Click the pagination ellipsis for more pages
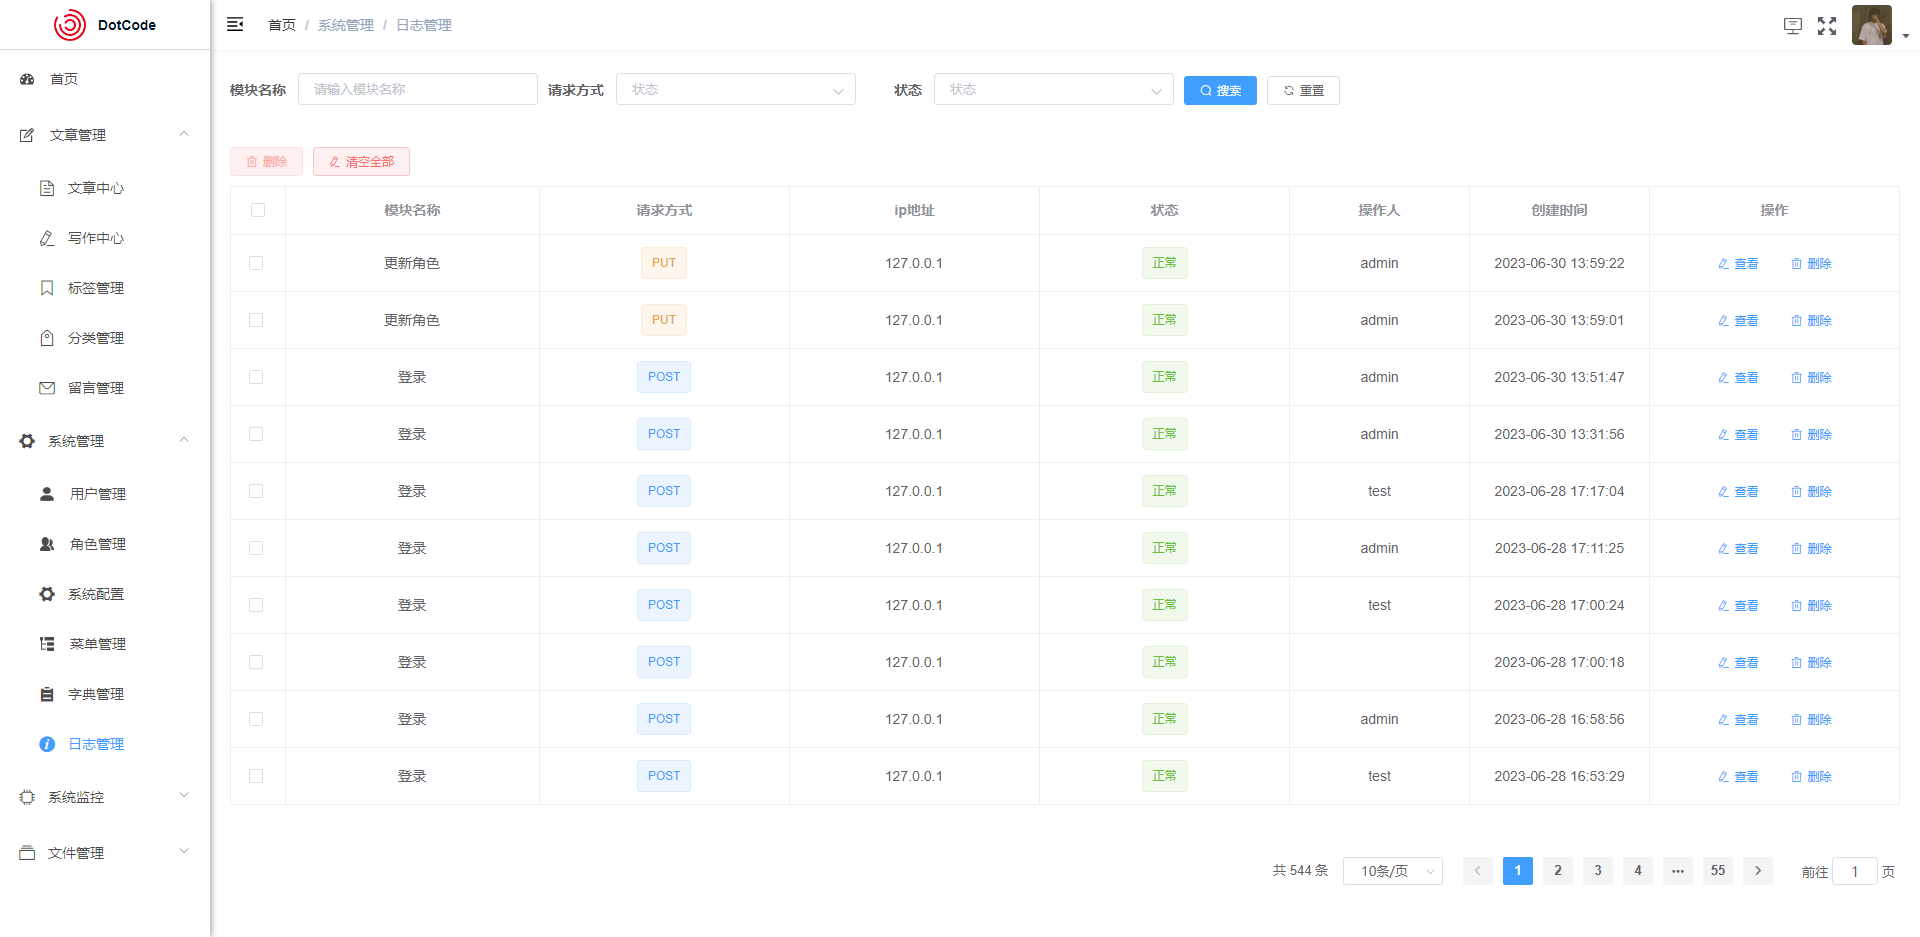Viewport: 1920px width, 937px height. coord(1678,871)
